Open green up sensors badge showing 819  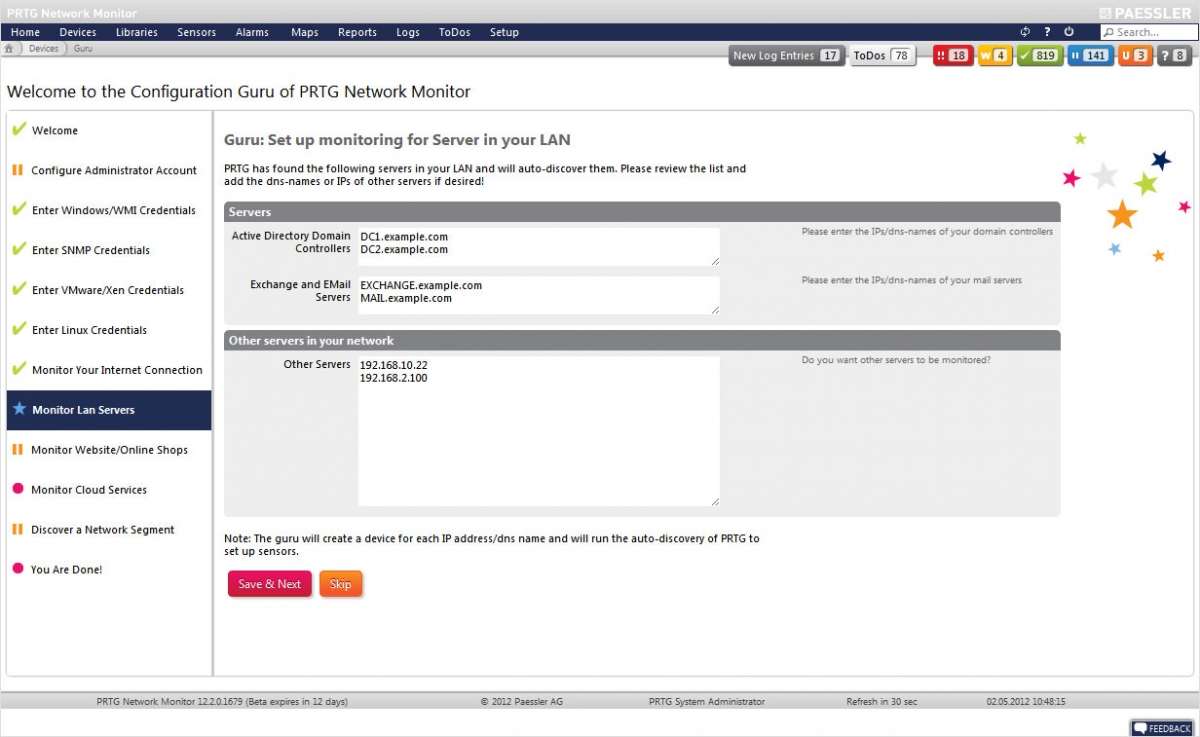tap(1040, 56)
